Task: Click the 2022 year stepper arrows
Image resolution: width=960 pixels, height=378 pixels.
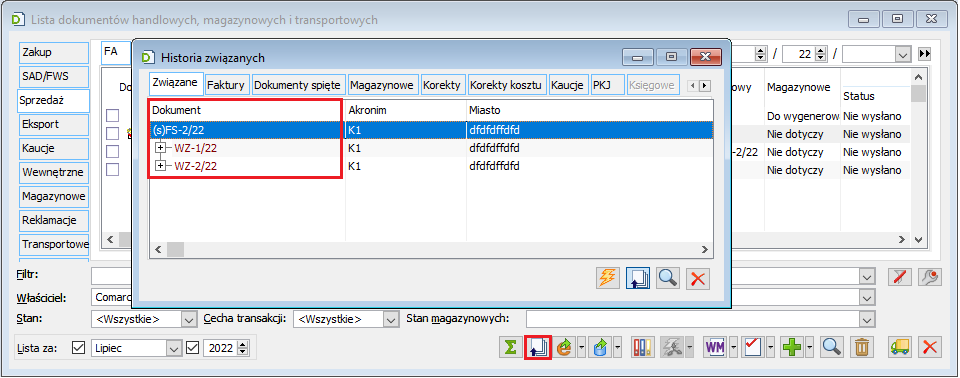Action: [x=243, y=348]
